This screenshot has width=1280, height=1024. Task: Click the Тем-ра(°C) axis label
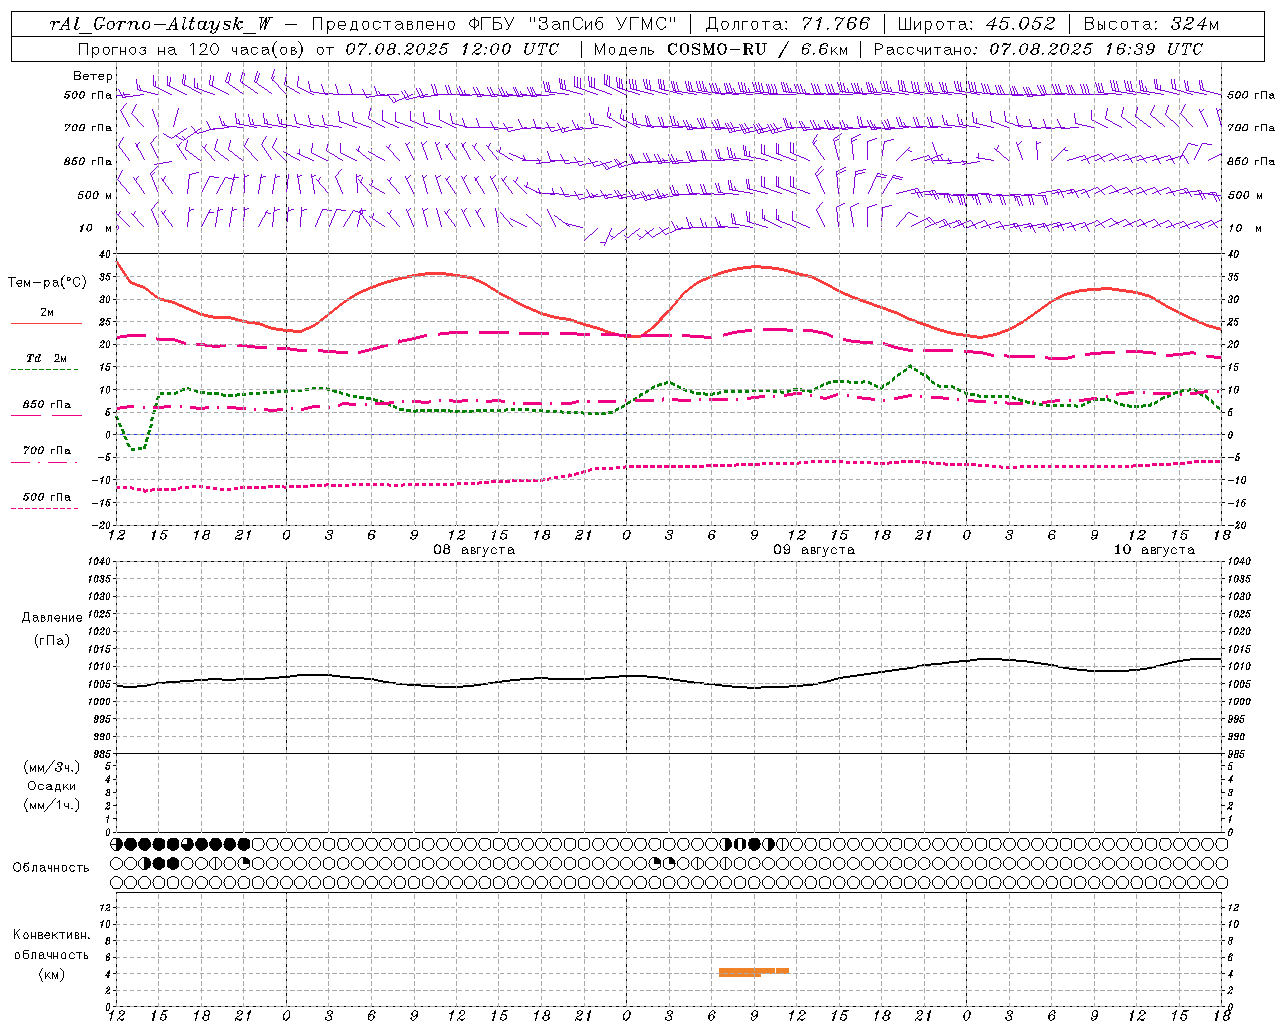47,283
